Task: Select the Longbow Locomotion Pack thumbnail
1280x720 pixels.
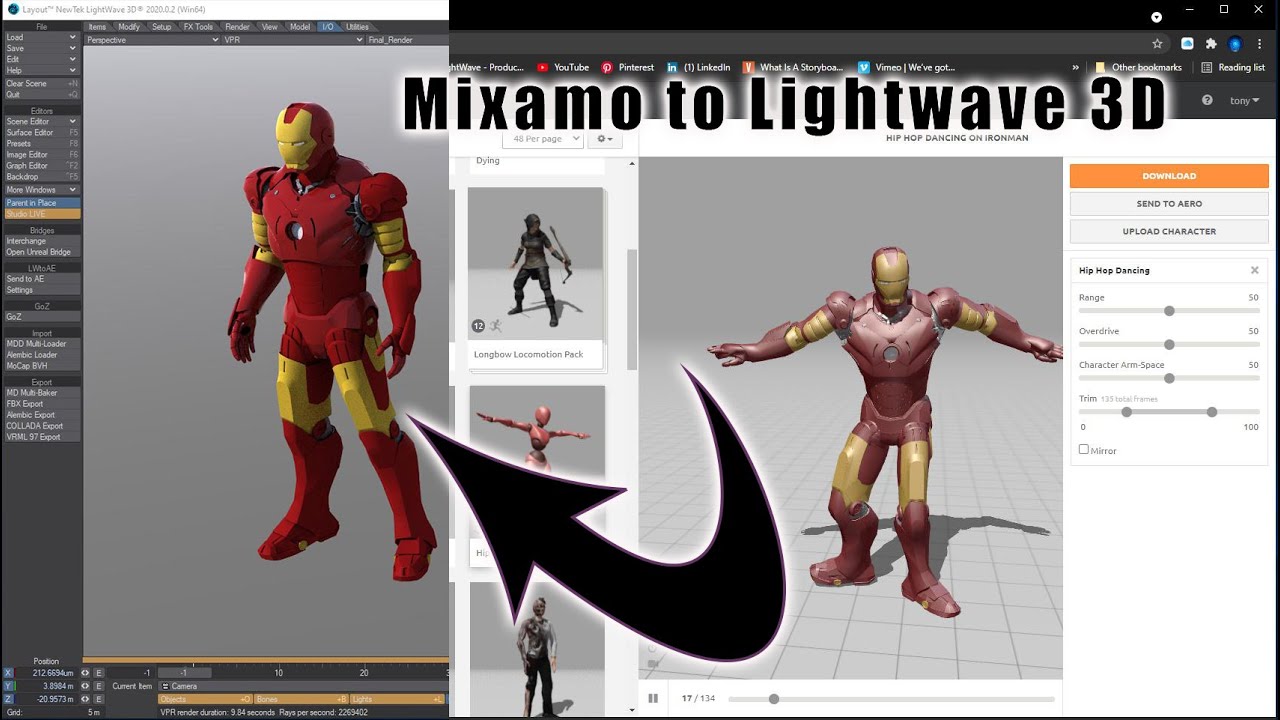Action: pyautogui.click(x=536, y=264)
